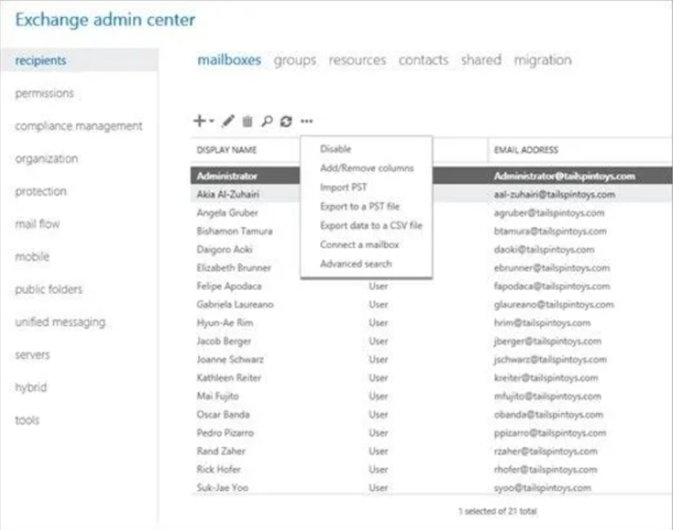Choose Disable from the more menu
Screen dimensions: 673x530
pyautogui.click(x=335, y=149)
